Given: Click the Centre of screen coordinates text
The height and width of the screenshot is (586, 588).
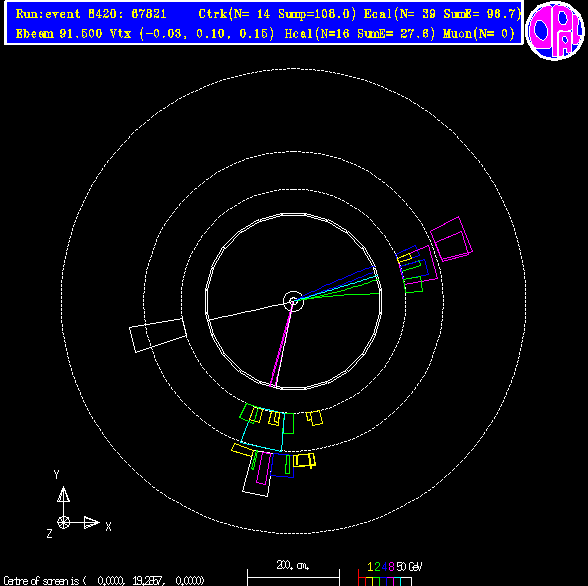Looking at the screenshot, I should point(104,581).
